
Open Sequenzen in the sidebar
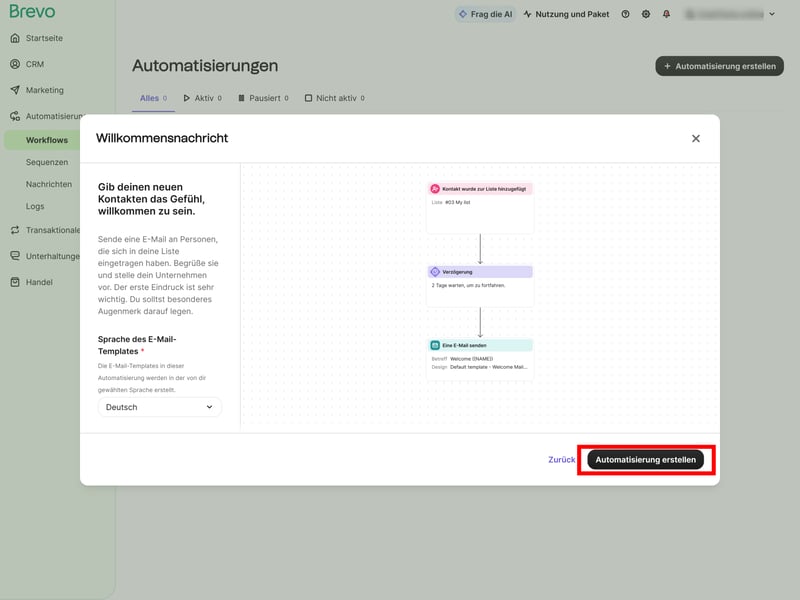47,162
